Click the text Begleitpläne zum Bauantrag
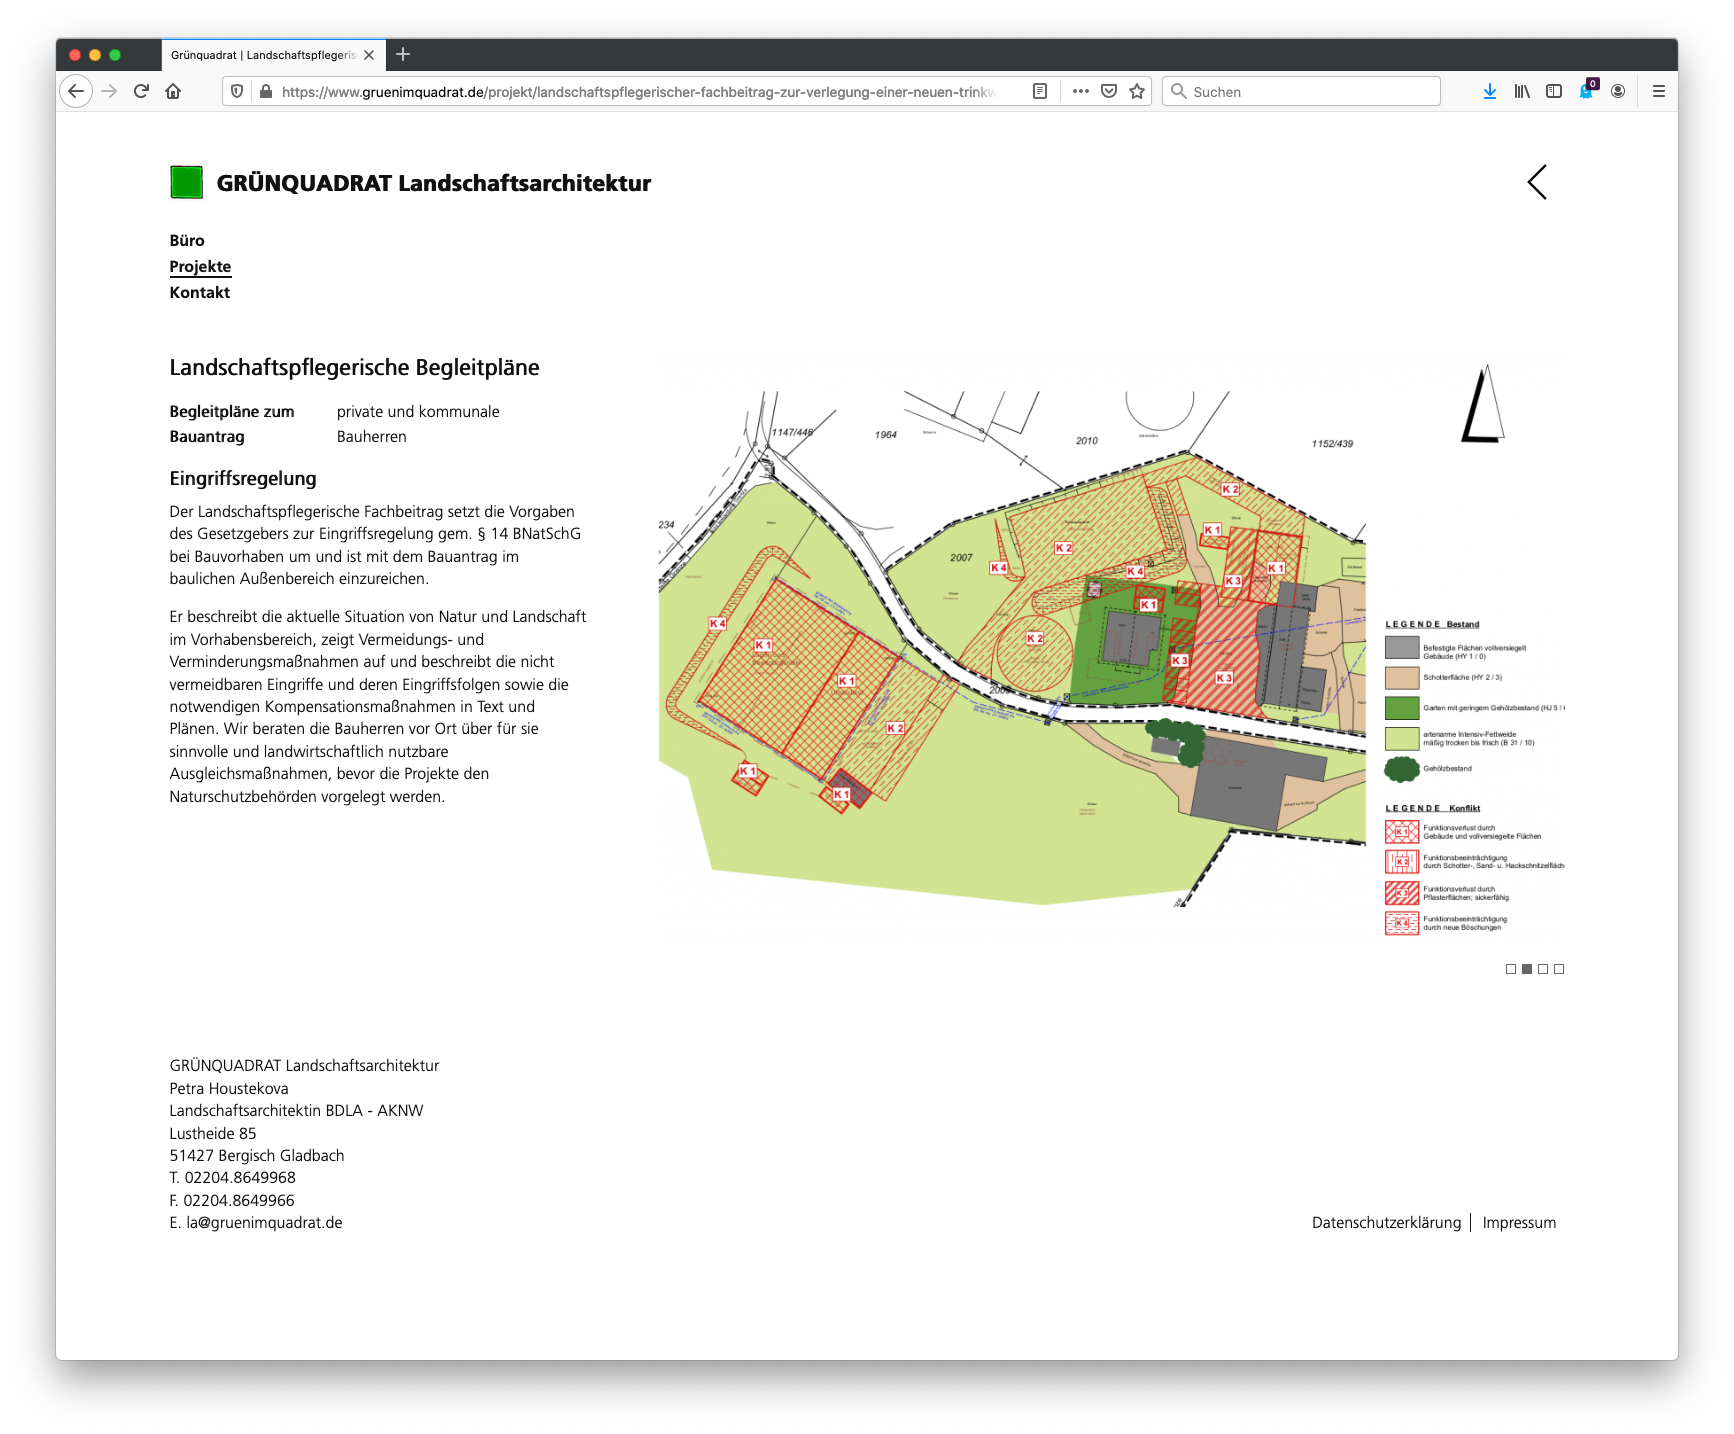 click(232, 424)
